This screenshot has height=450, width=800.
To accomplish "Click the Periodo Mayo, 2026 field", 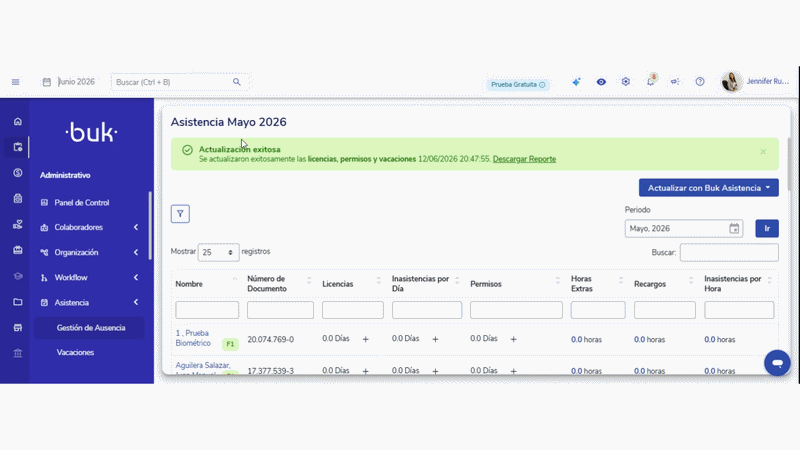I will pyautogui.click(x=684, y=229).
